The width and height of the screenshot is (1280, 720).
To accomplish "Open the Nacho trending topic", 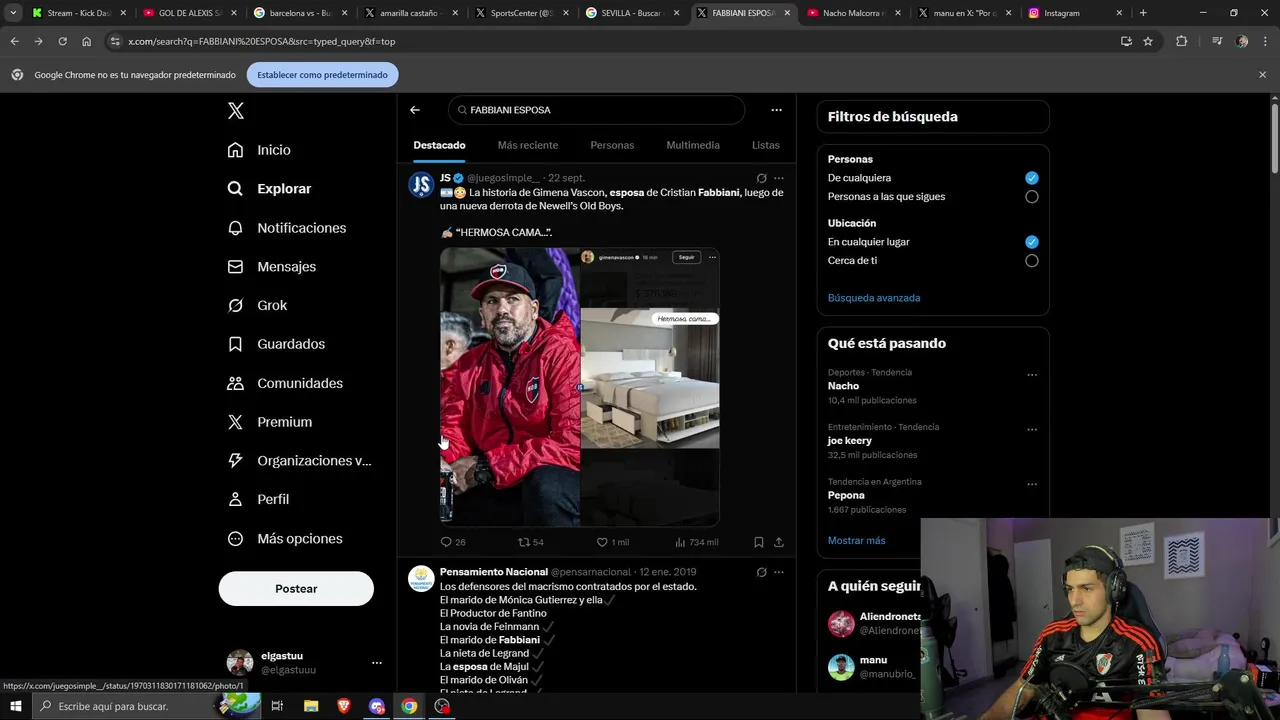I will pos(843,386).
